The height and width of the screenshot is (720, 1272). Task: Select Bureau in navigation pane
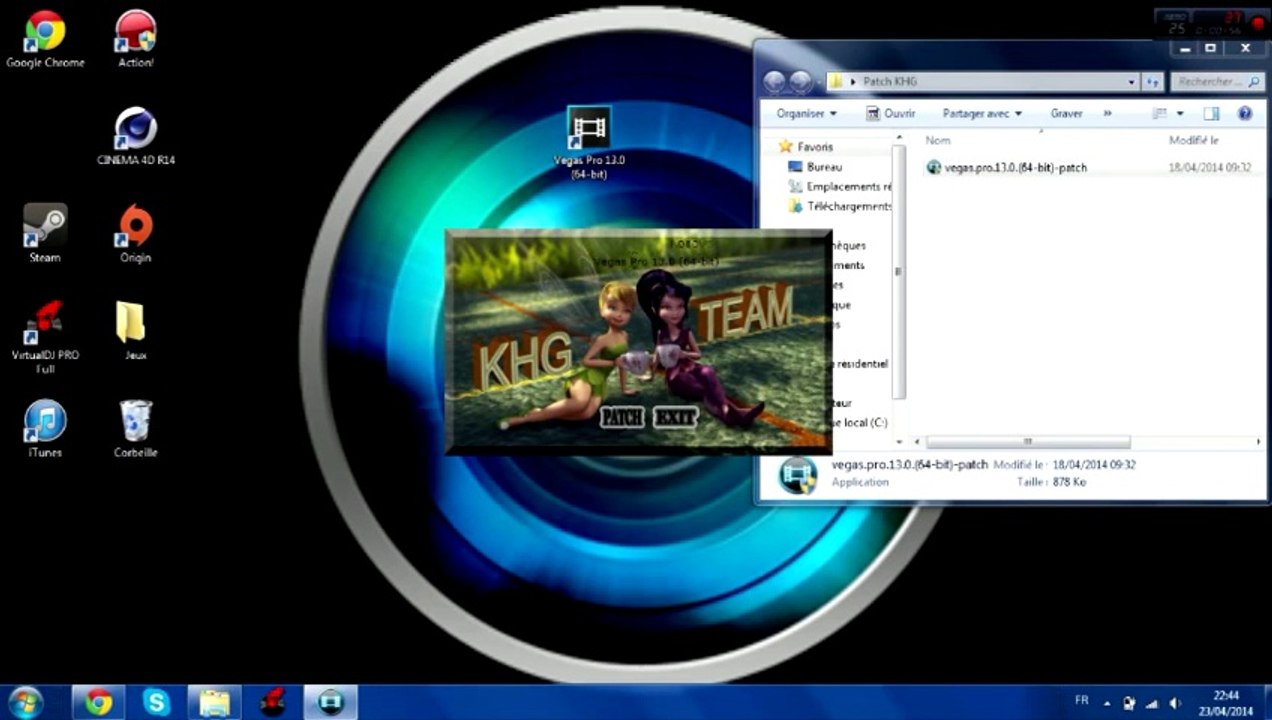pyautogui.click(x=815, y=167)
